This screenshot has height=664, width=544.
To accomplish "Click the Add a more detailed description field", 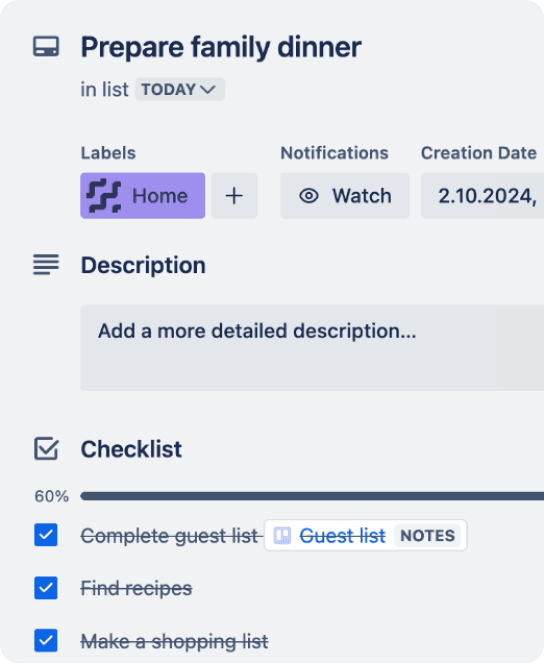I will pos(312,348).
